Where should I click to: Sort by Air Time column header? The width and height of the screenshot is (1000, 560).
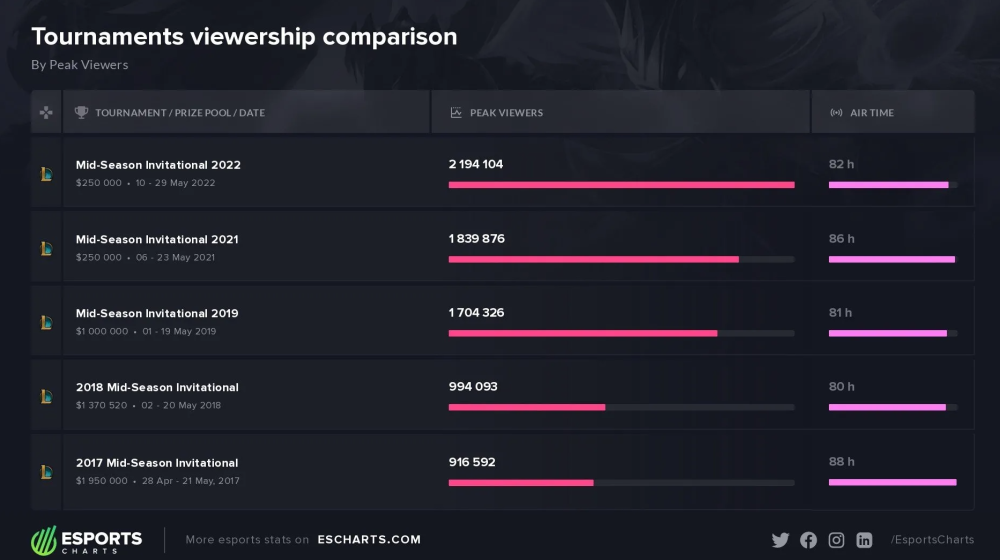tap(872, 113)
